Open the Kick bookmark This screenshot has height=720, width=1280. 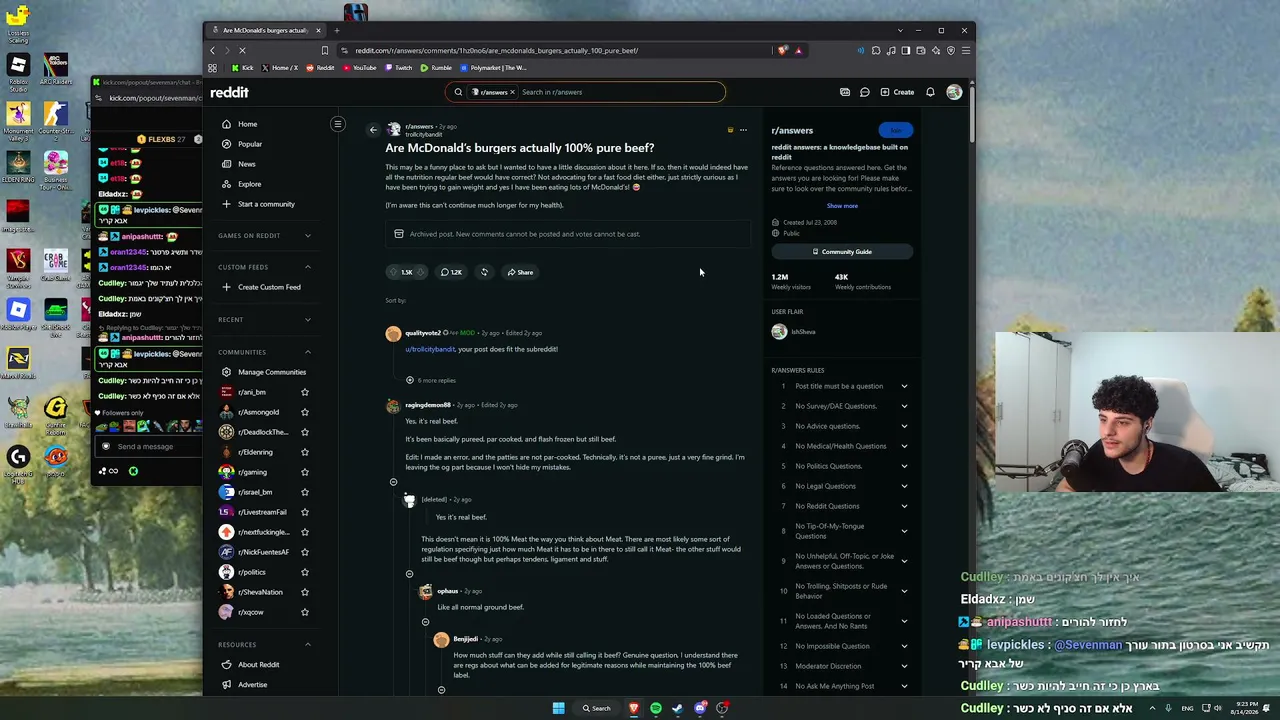click(243, 68)
